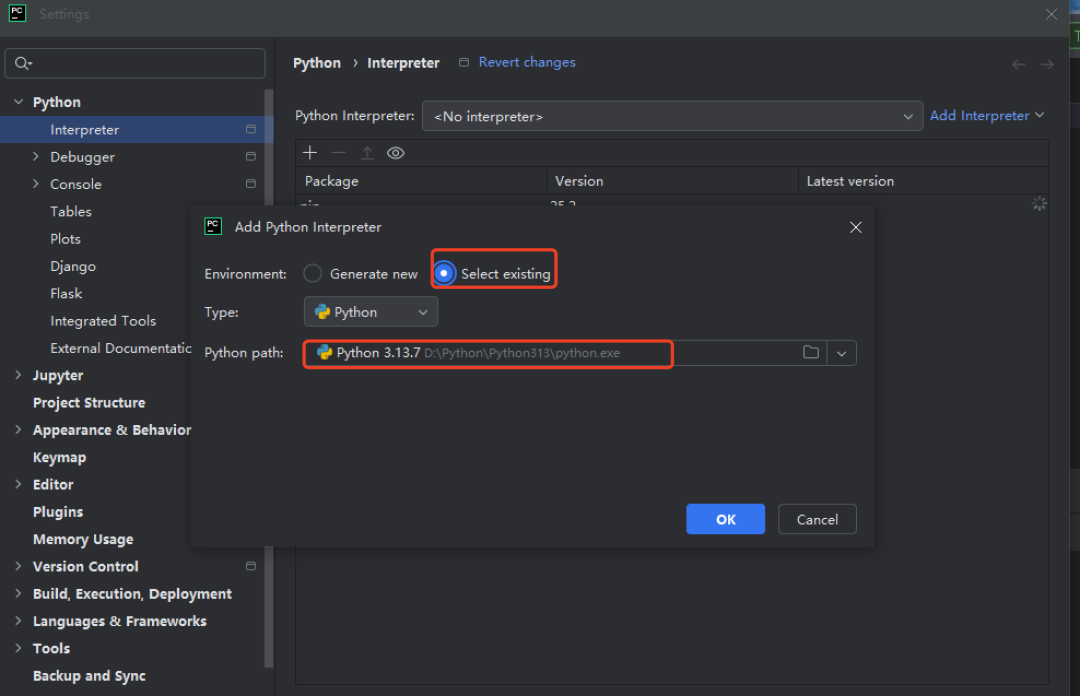
Task: Expand the Console tree node
Action: pyautogui.click(x=36, y=183)
